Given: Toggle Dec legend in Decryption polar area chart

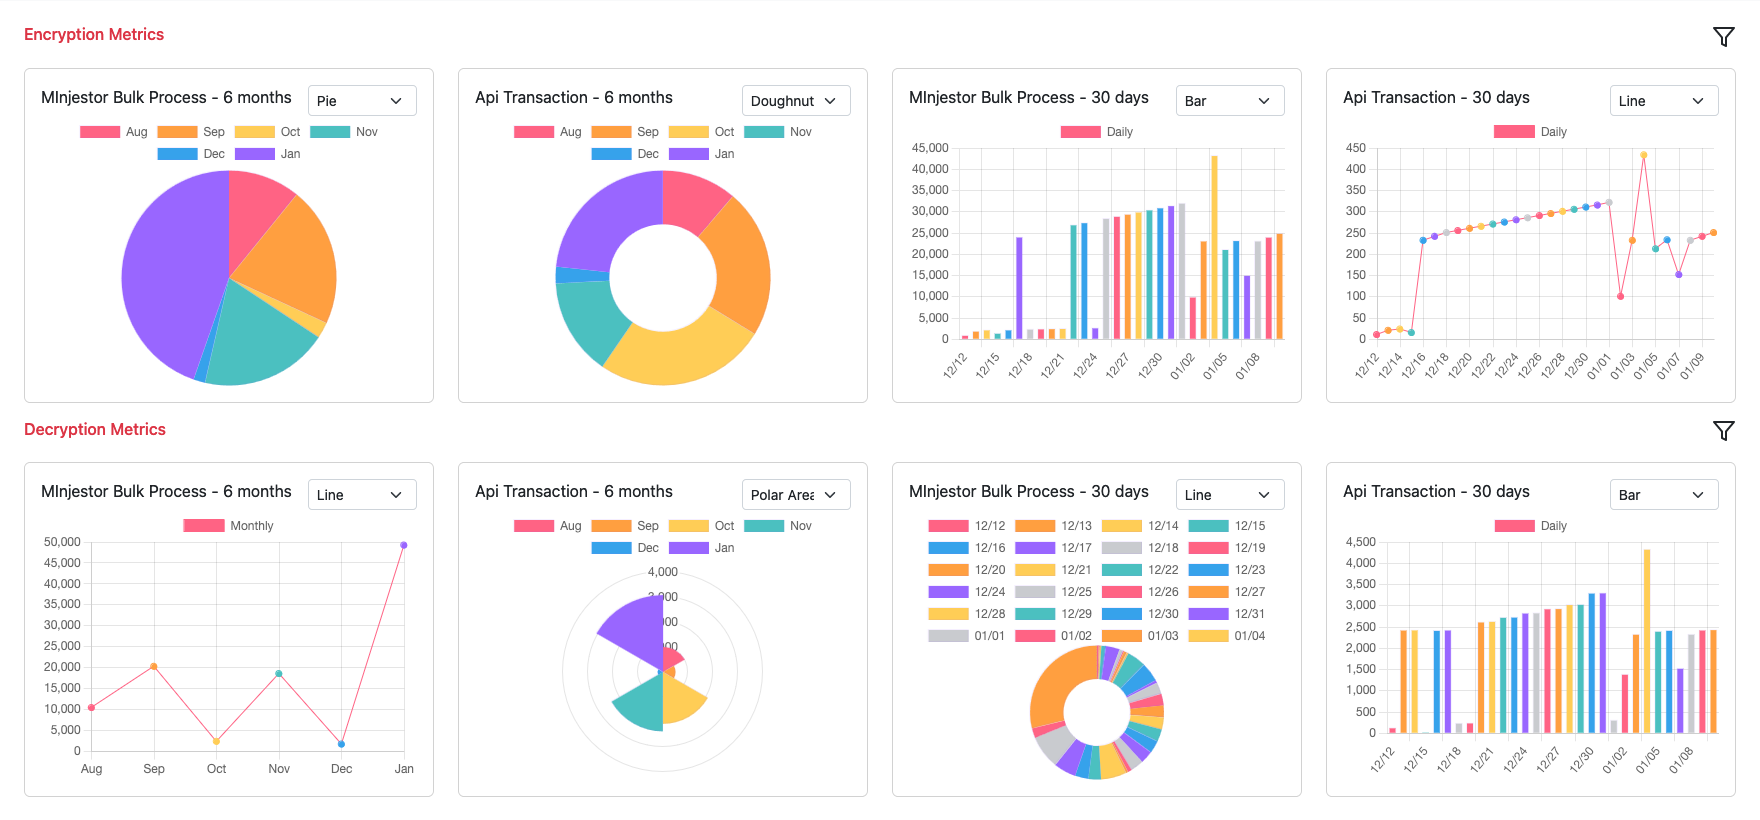Looking at the screenshot, I should (625, 548).
